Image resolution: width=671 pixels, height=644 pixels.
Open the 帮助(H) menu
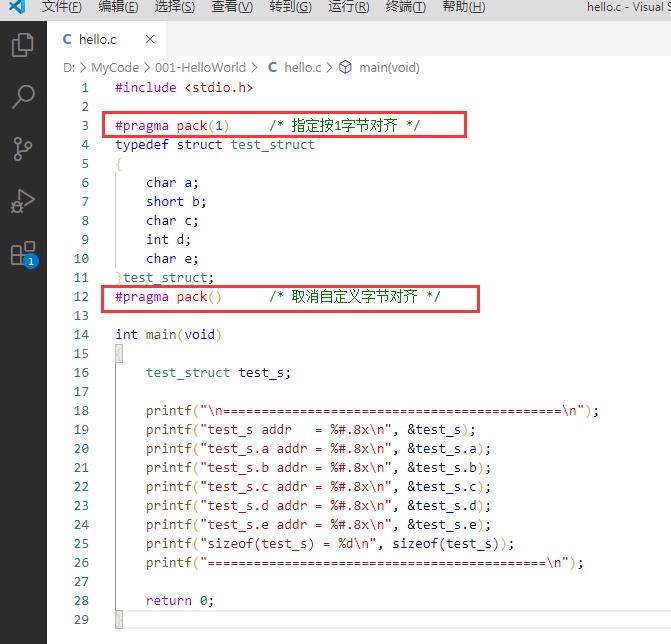coord(464,7)
